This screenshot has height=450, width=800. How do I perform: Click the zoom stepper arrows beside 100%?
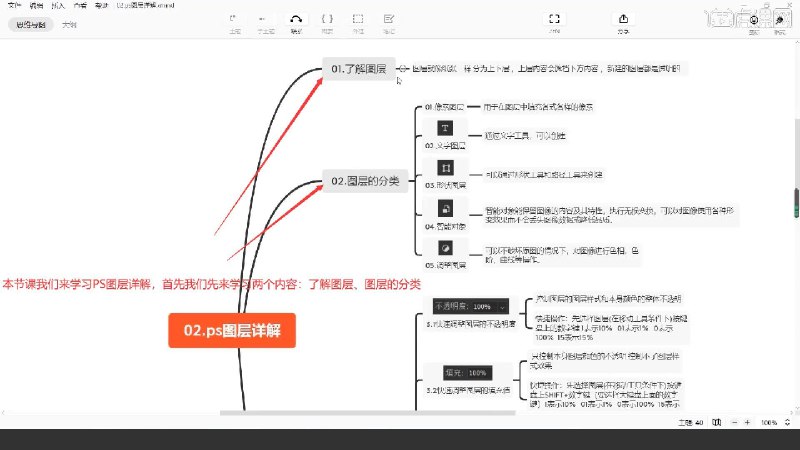click(x=787, y=422)
